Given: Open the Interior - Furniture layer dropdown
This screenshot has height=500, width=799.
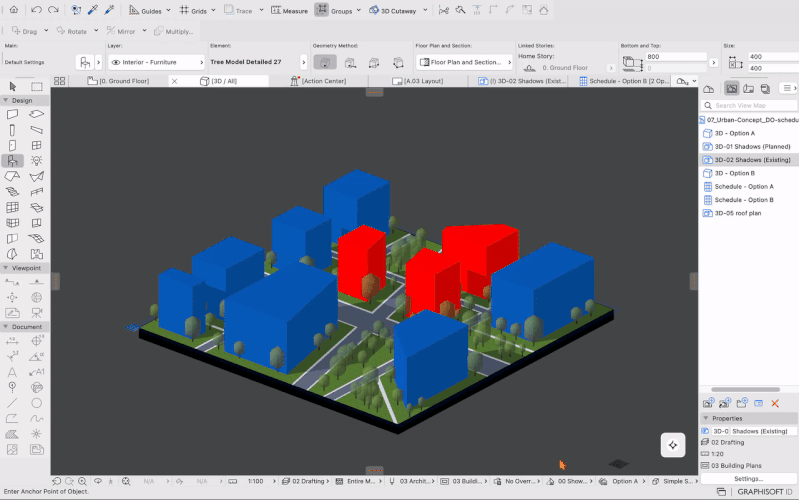Looking at the screenshot, I should pos(156,62).
